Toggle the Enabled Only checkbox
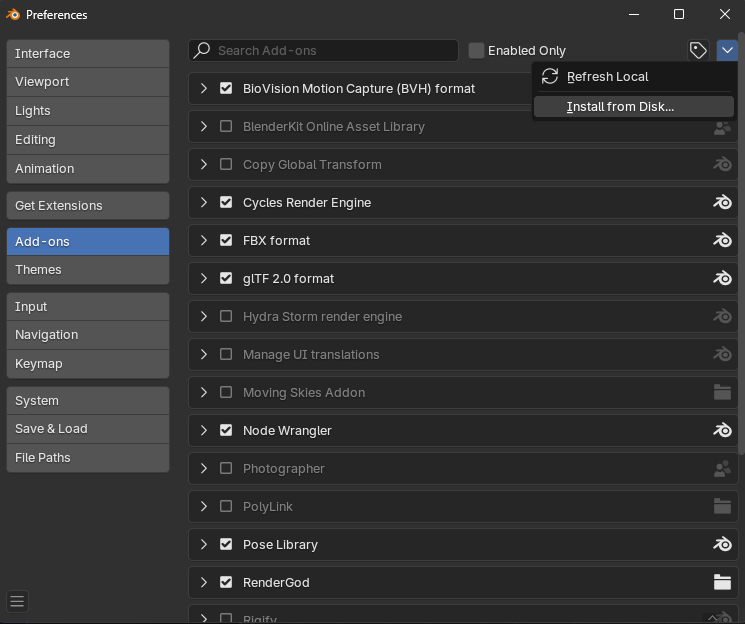 (x=476, y=50)
